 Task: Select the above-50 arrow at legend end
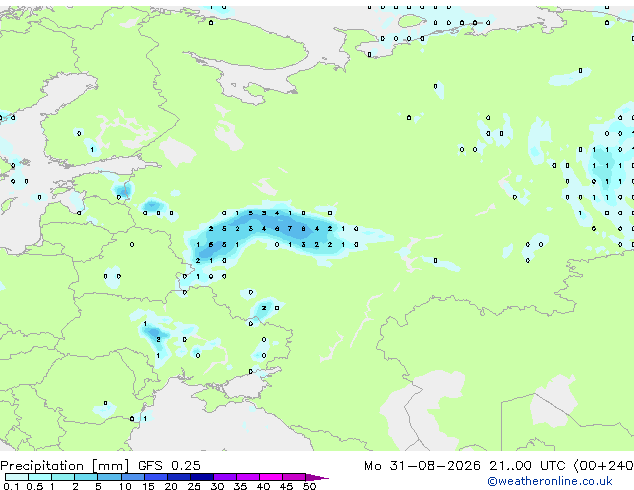317,477
